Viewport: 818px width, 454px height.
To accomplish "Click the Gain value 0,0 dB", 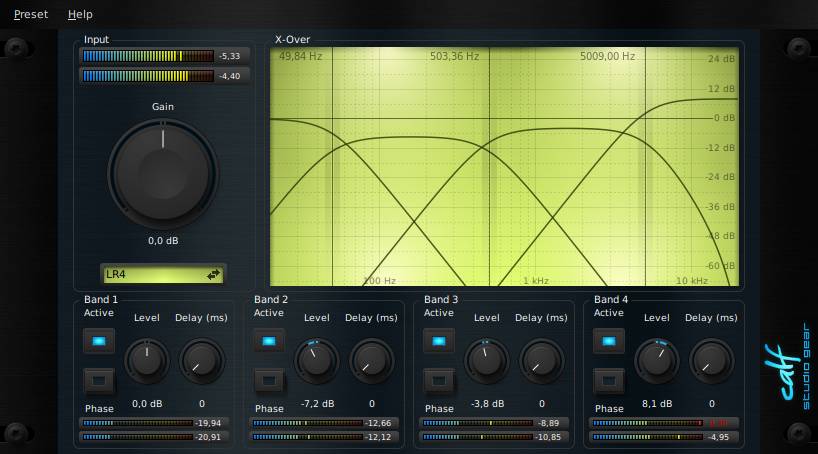I will coord(163,241).
